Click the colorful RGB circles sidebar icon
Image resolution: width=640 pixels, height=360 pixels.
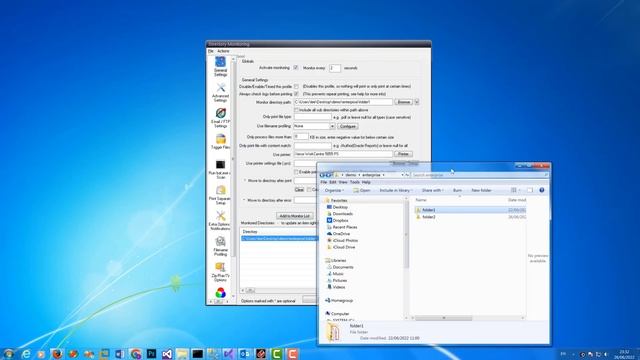220,292
